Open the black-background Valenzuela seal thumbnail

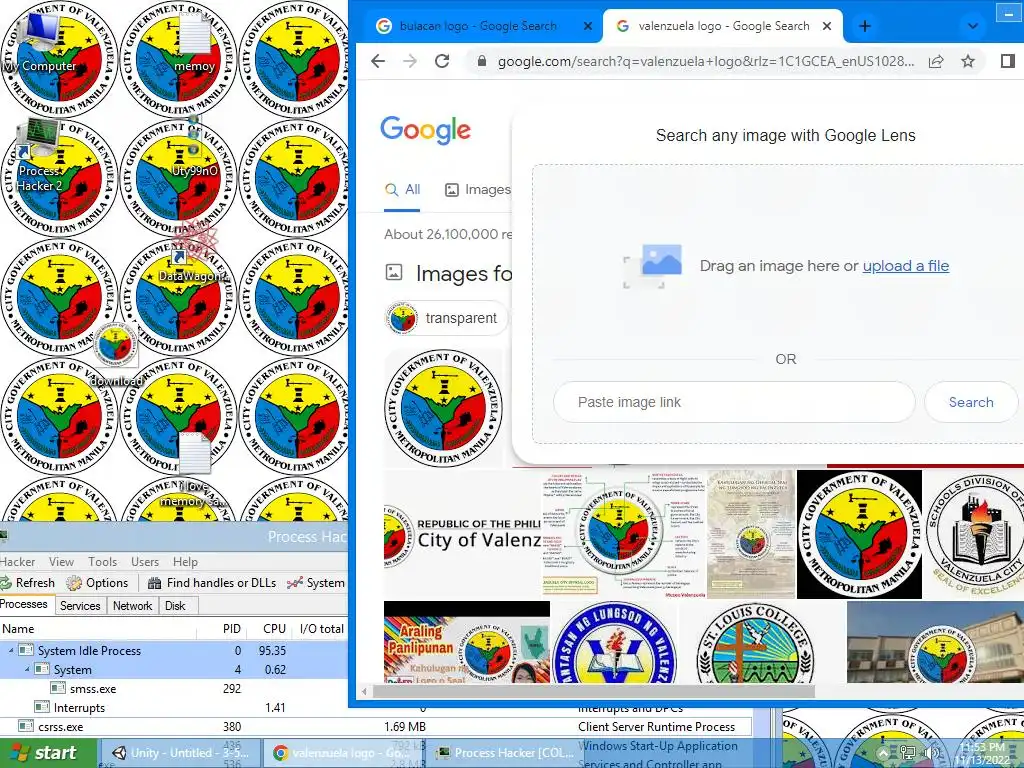859,534
